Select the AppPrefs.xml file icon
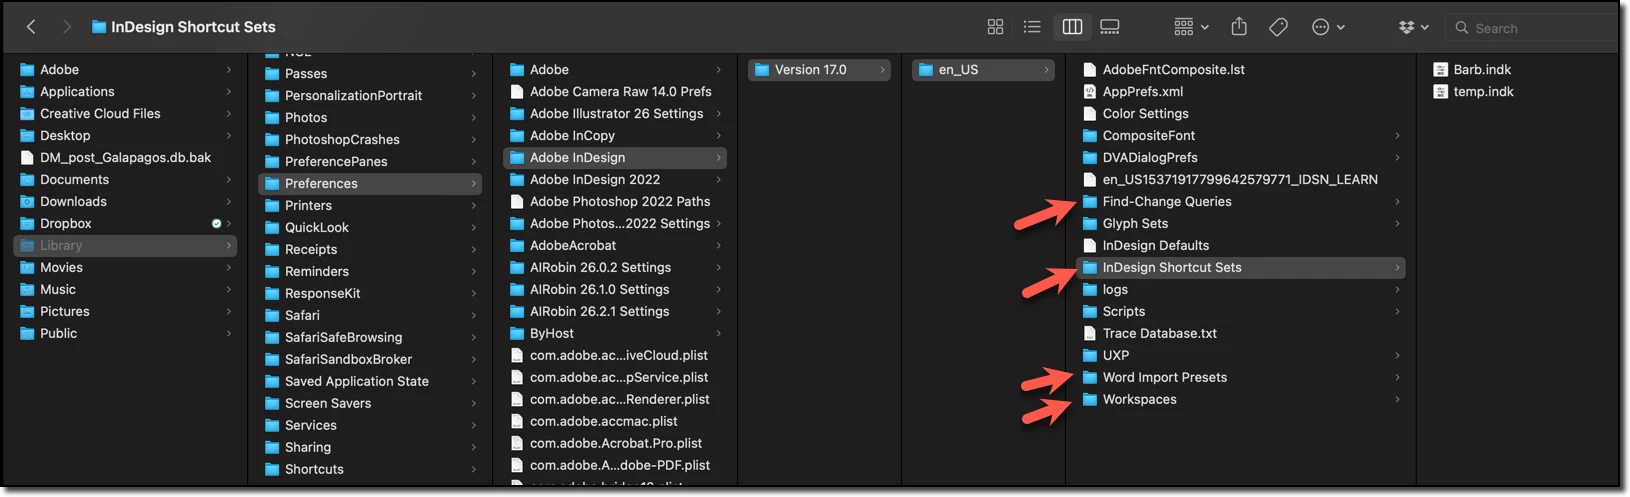Image resolution: width=1630 pixels, height=497 pixels. point(1090,91)
